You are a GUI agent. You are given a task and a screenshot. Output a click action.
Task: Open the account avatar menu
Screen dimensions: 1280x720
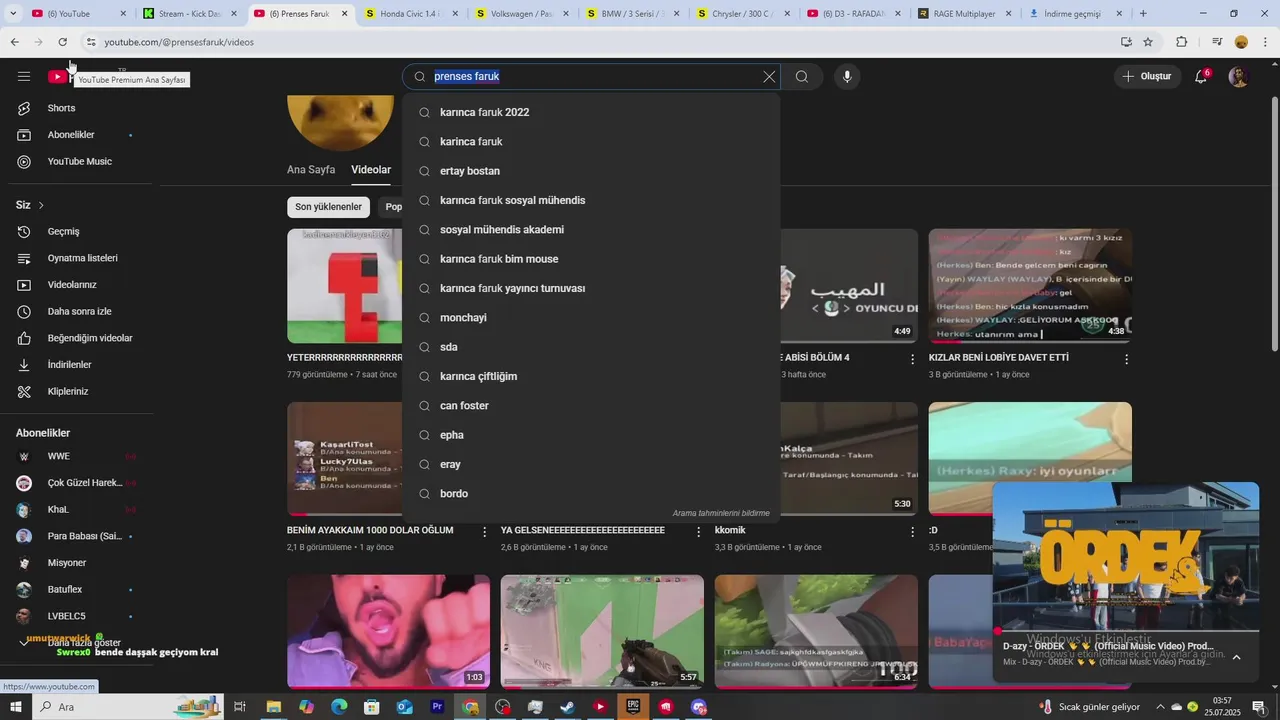coord(1239,76)
